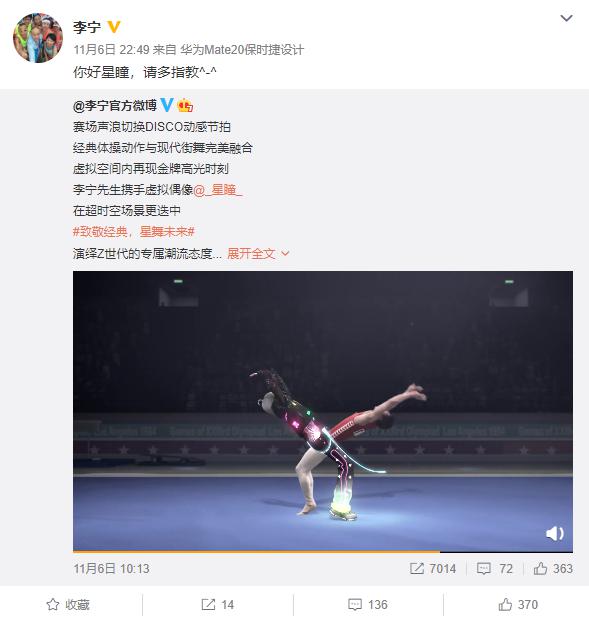This screenshot has height=619, width=589.
Task: Open the post options chevron menu
Action: click(x=566, y=18)
